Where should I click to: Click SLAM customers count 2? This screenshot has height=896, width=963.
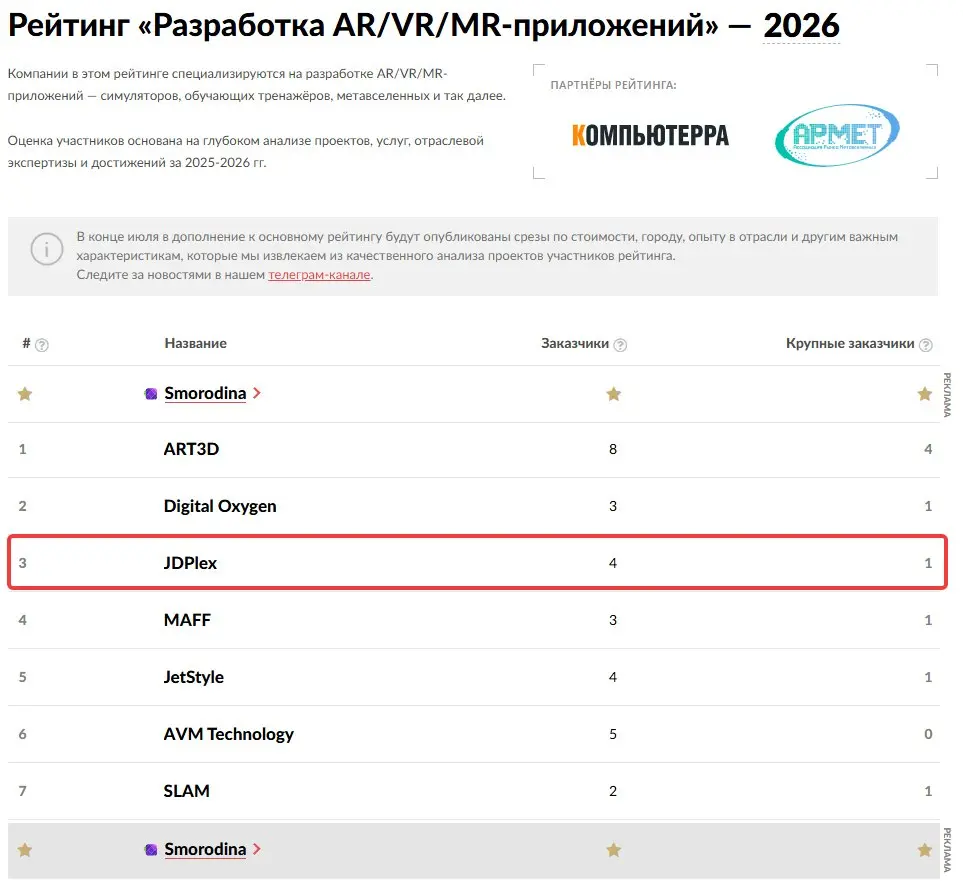pyautogui.click(x=613, y=792)
